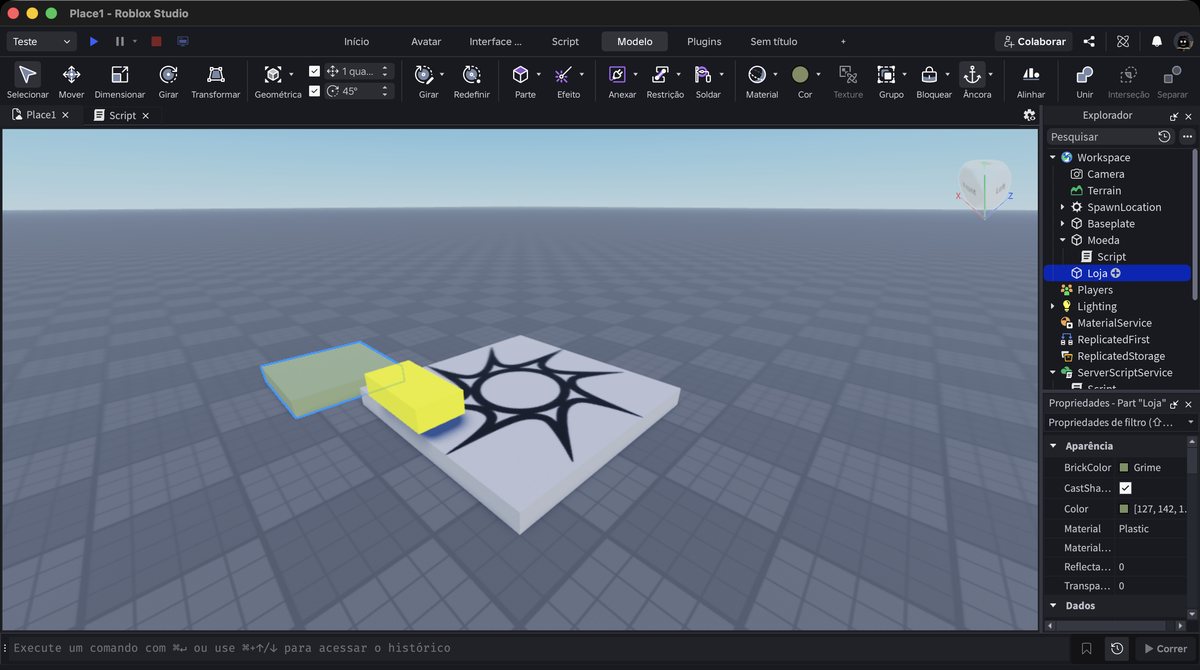Click the bookmark icon in command bar
Image resolution: width=1200 pixels, height=670 pixels.
pos(1087,648)
